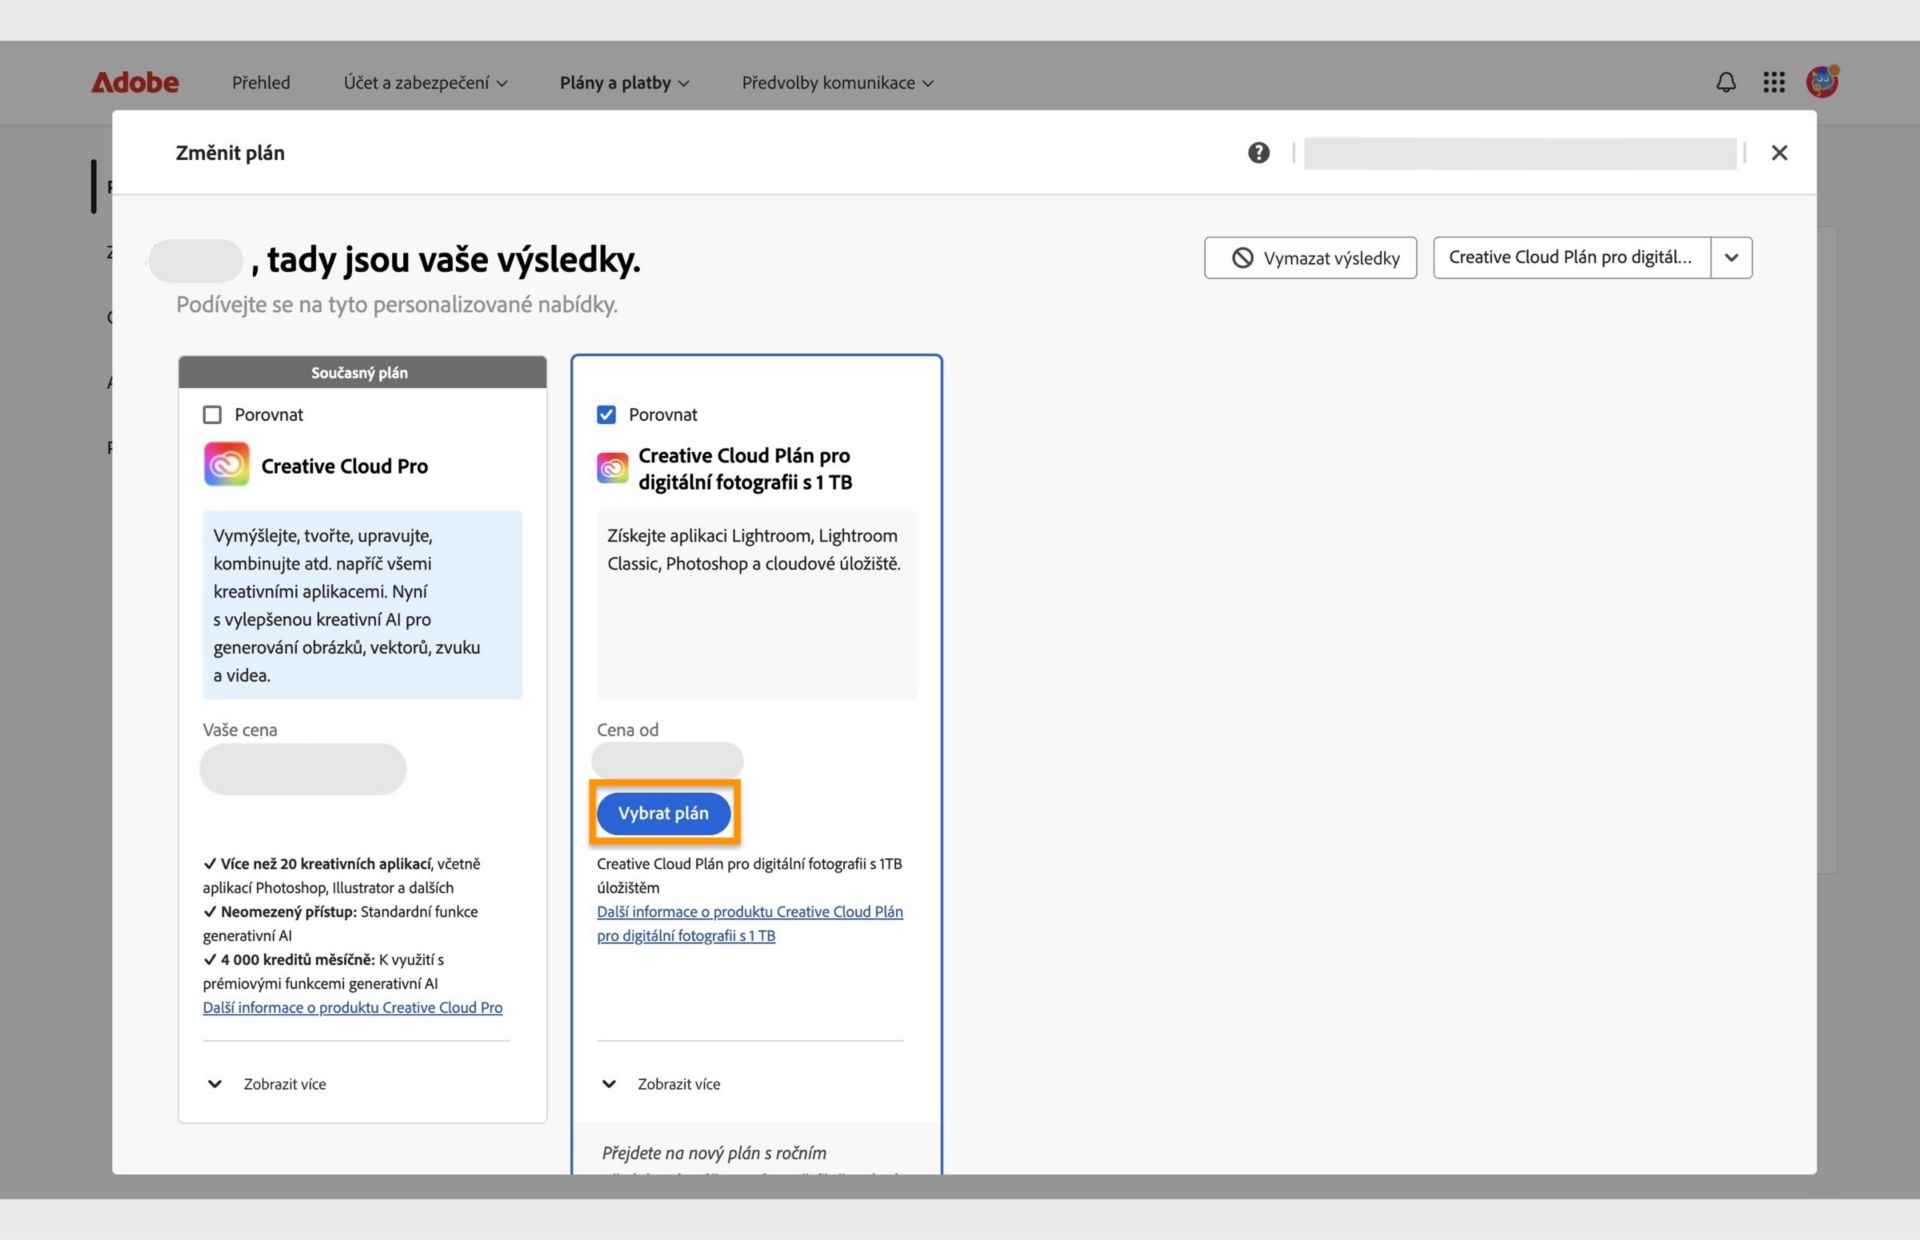Click the Creative Cloud Pro logo icon
1920x1240 pixels.
coord(227,465)
